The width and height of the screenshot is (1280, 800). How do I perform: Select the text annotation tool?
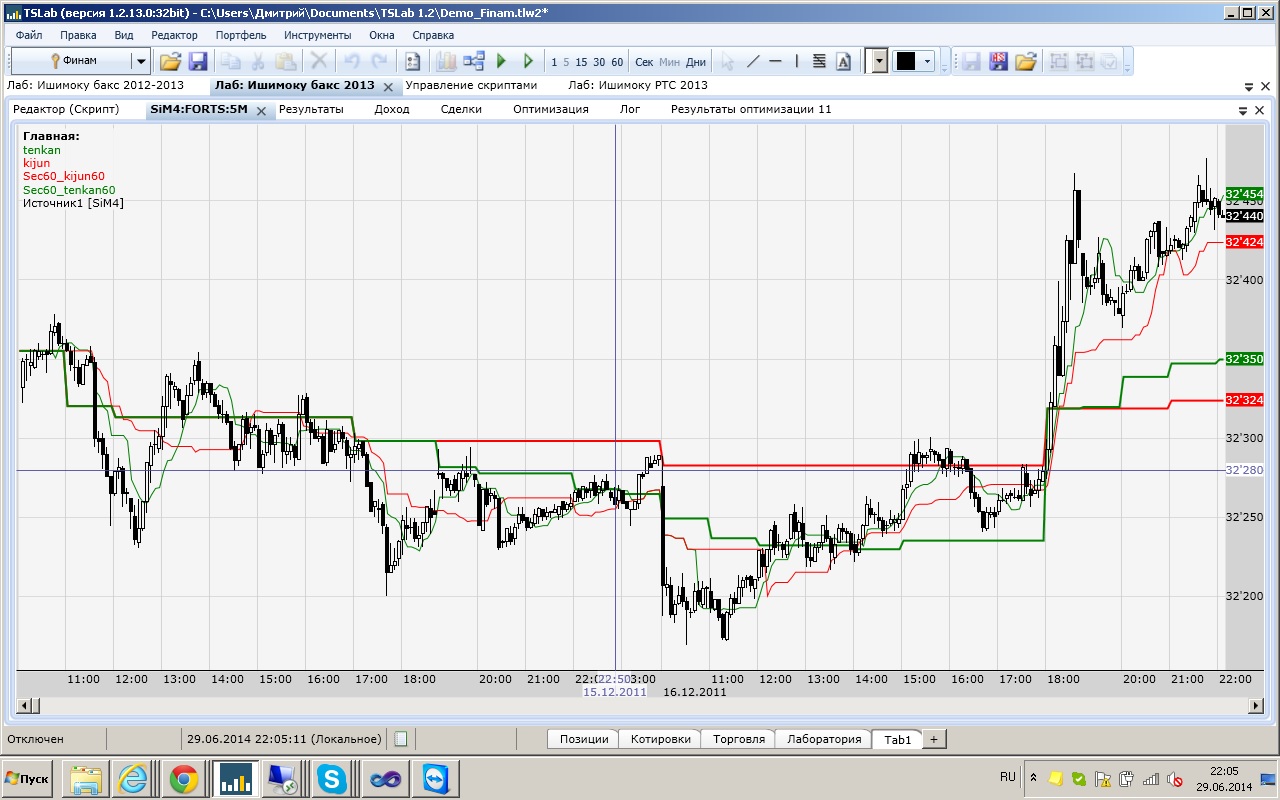click(843, 61)
